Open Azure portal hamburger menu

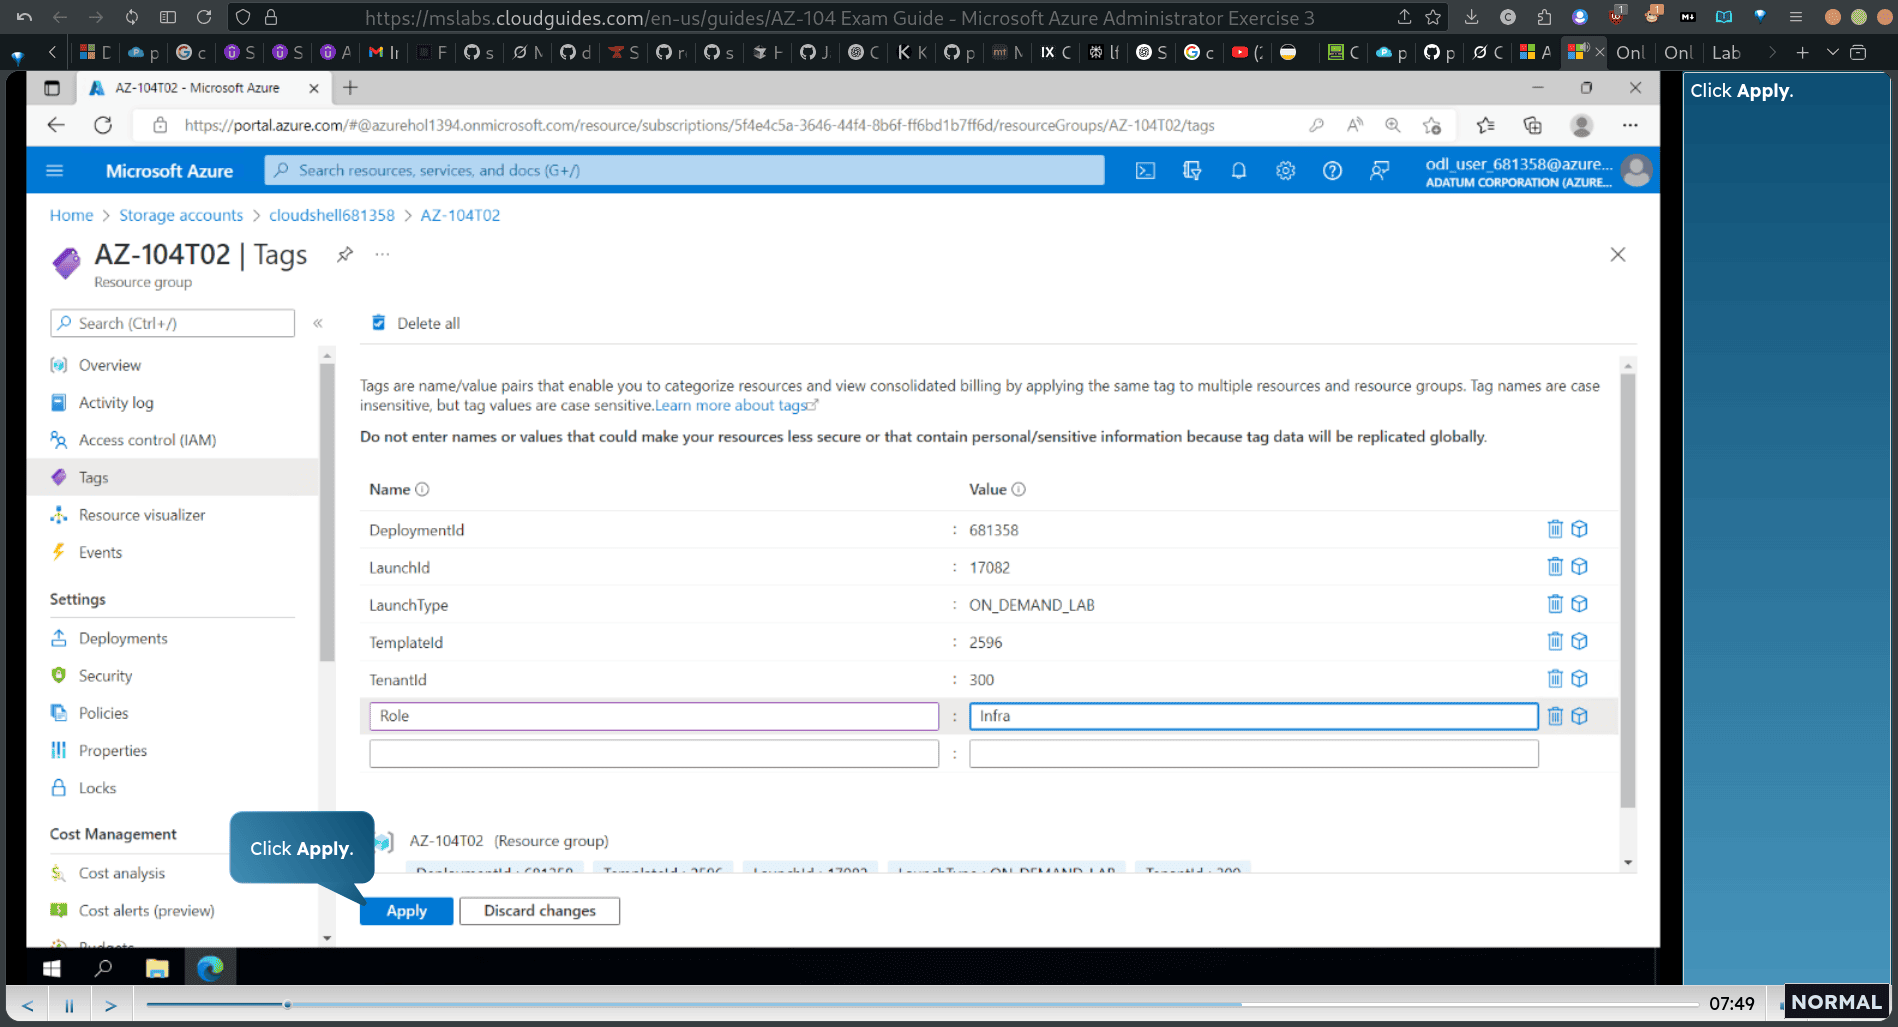click(x=55, y=171)
